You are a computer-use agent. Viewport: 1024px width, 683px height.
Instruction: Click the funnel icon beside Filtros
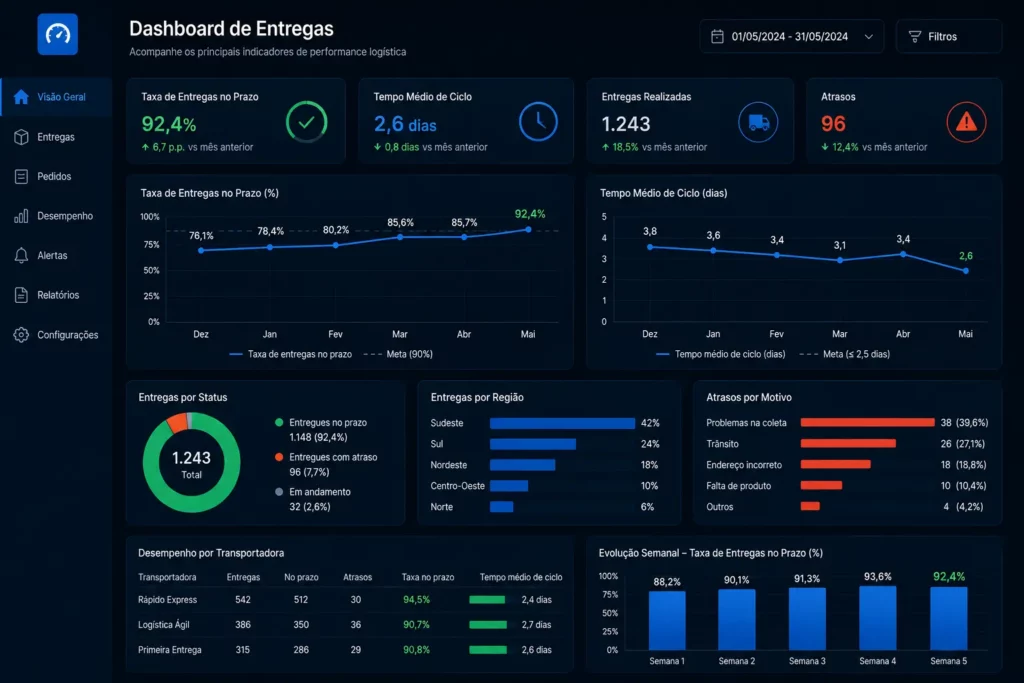(915, 37)
